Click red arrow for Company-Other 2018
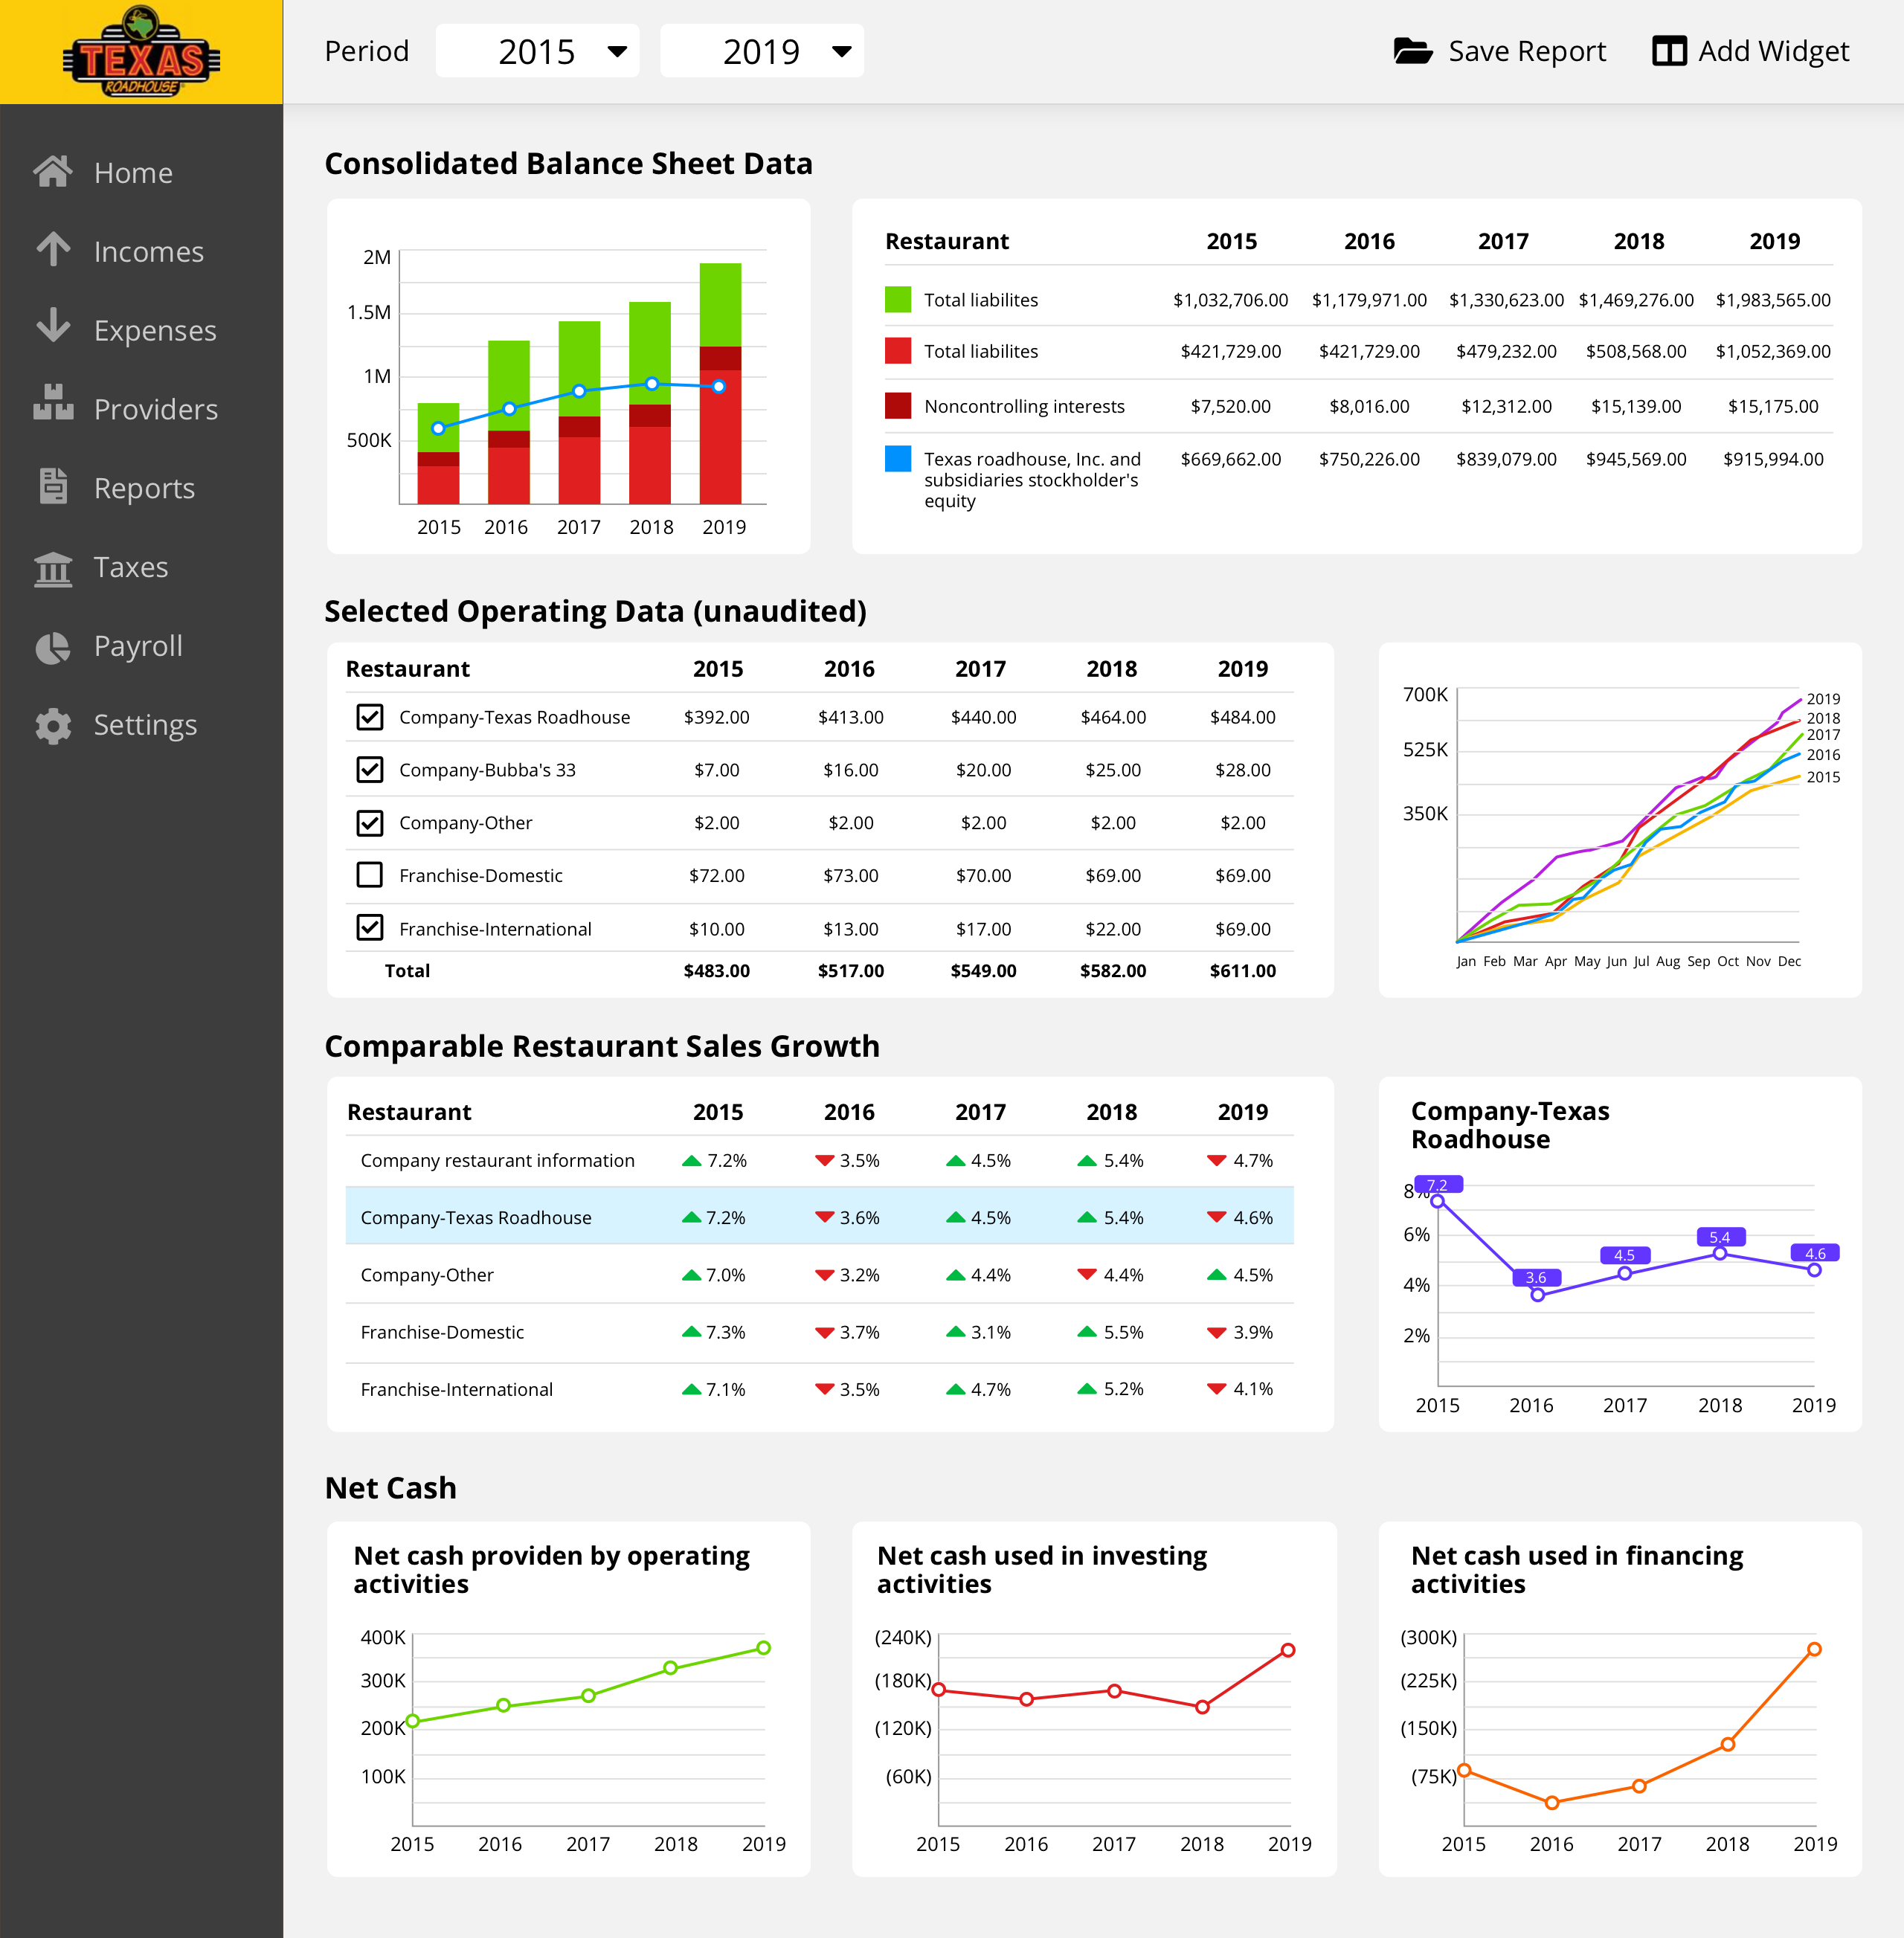1904x1938 pixels. (1087, 1274)
